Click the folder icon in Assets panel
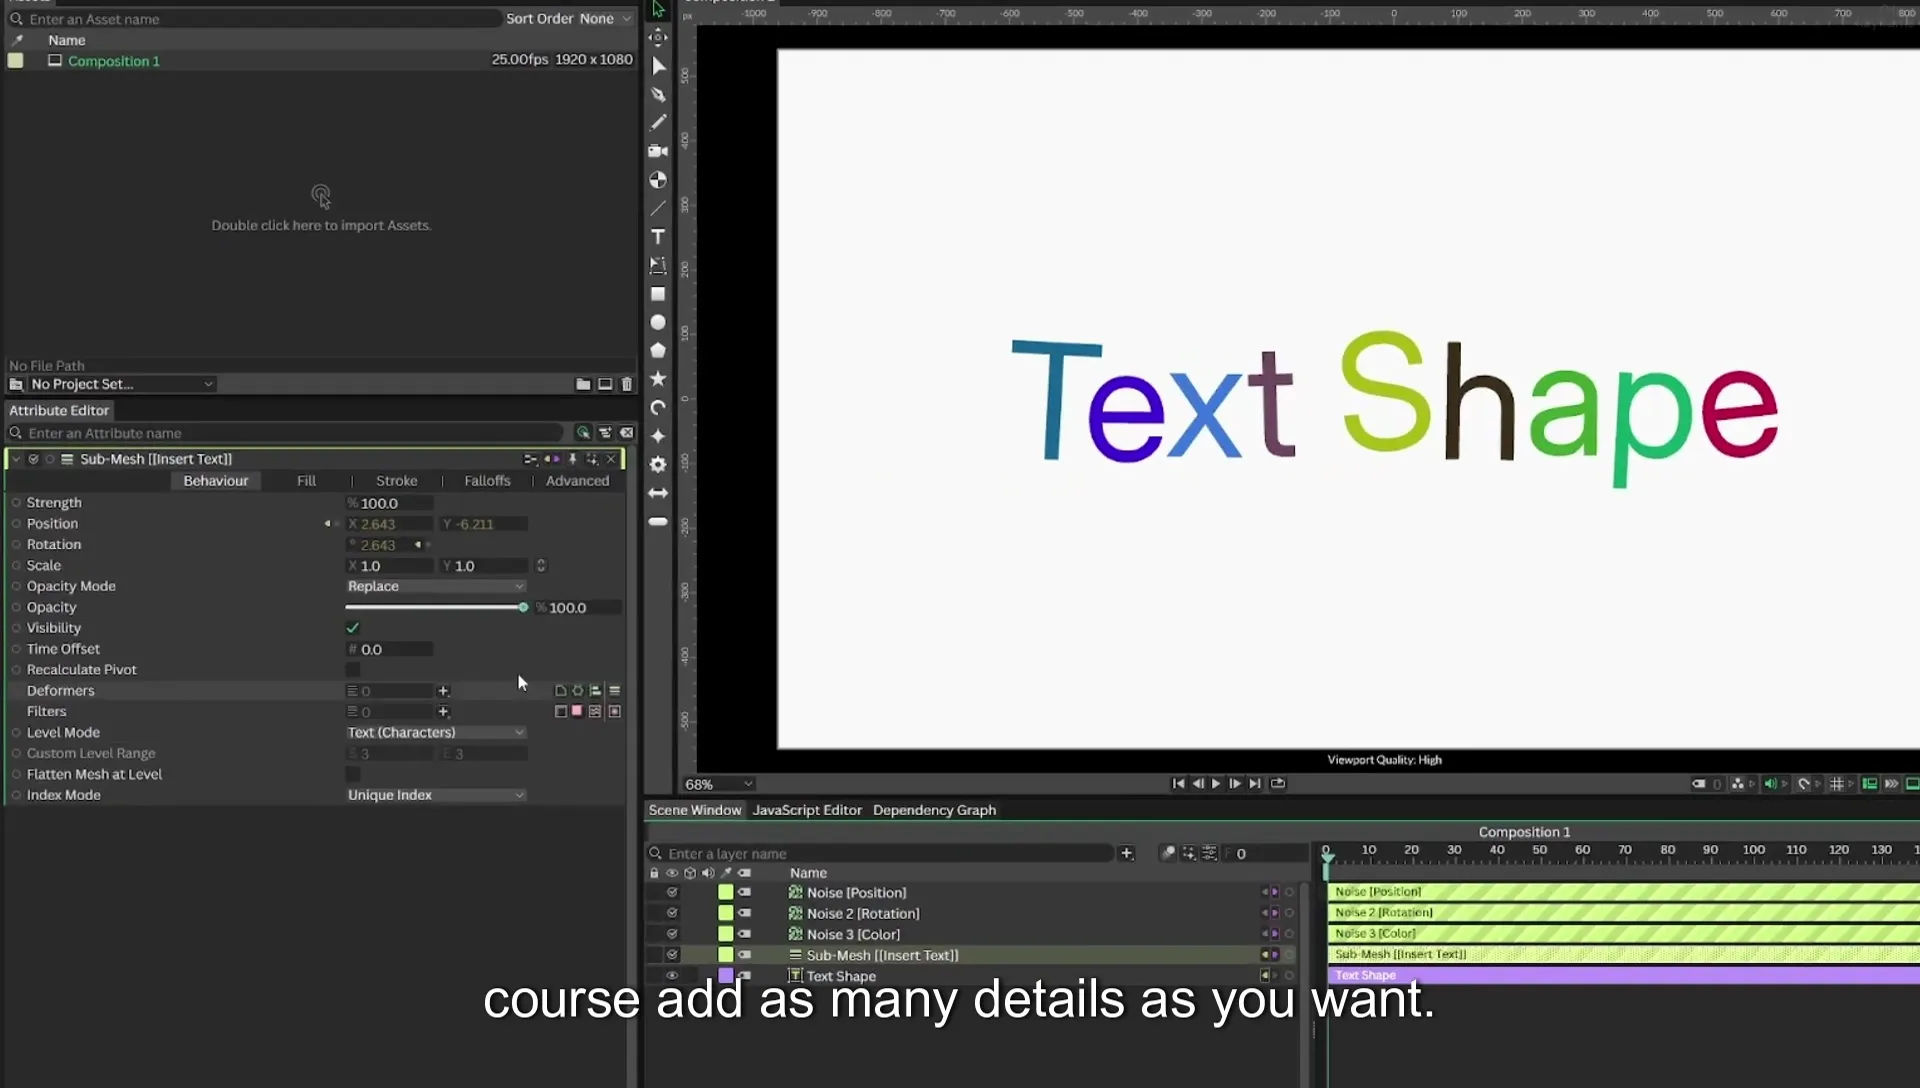1920x1088 pixels. (583, 384)
